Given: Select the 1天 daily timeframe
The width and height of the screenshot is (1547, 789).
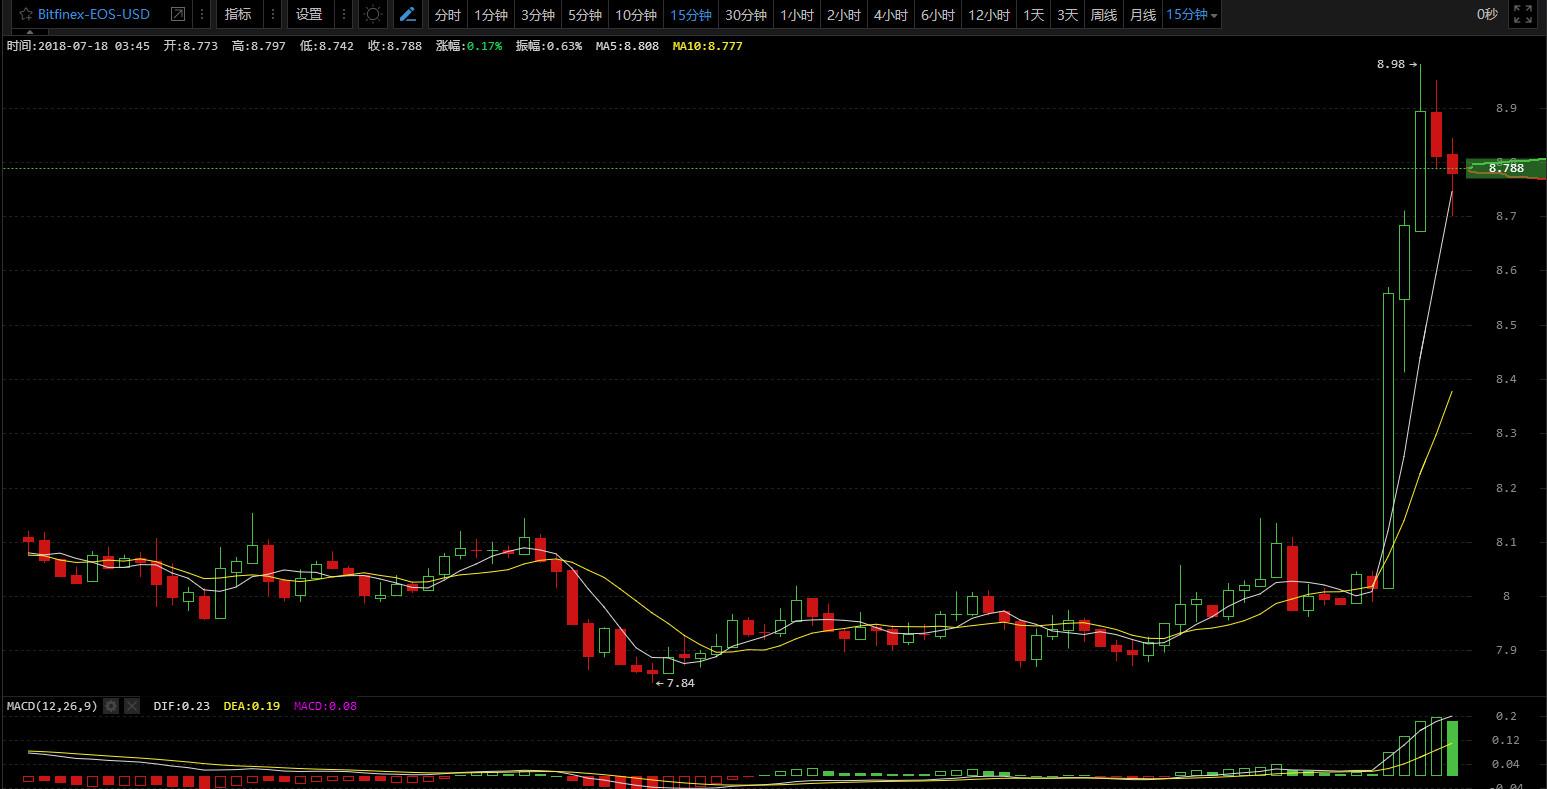Looking at the screenshot, I should (x=1033, y=15).
